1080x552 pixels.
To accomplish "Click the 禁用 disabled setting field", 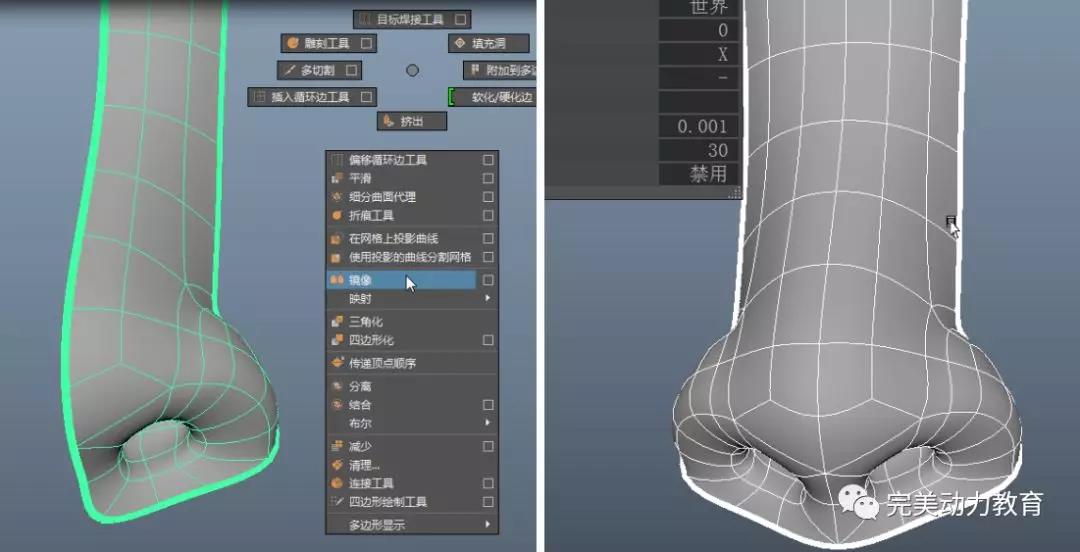I will point(700,174).
